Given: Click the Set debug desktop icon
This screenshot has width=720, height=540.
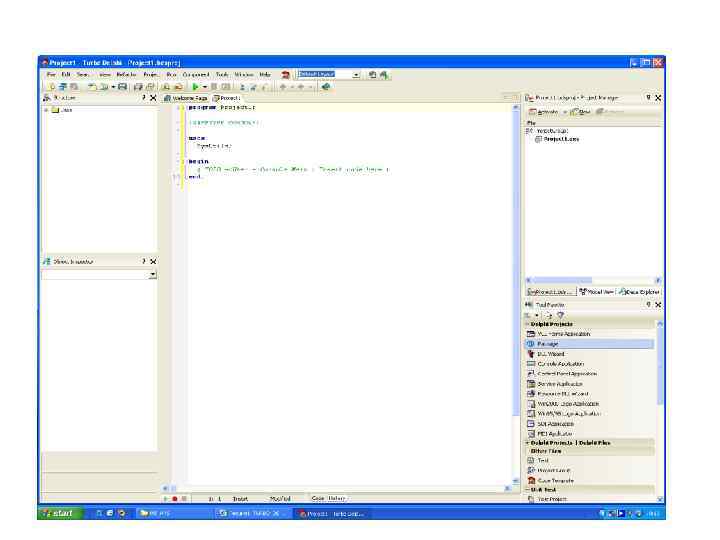Looking at the screenshot, I should [x=384, y=75].
